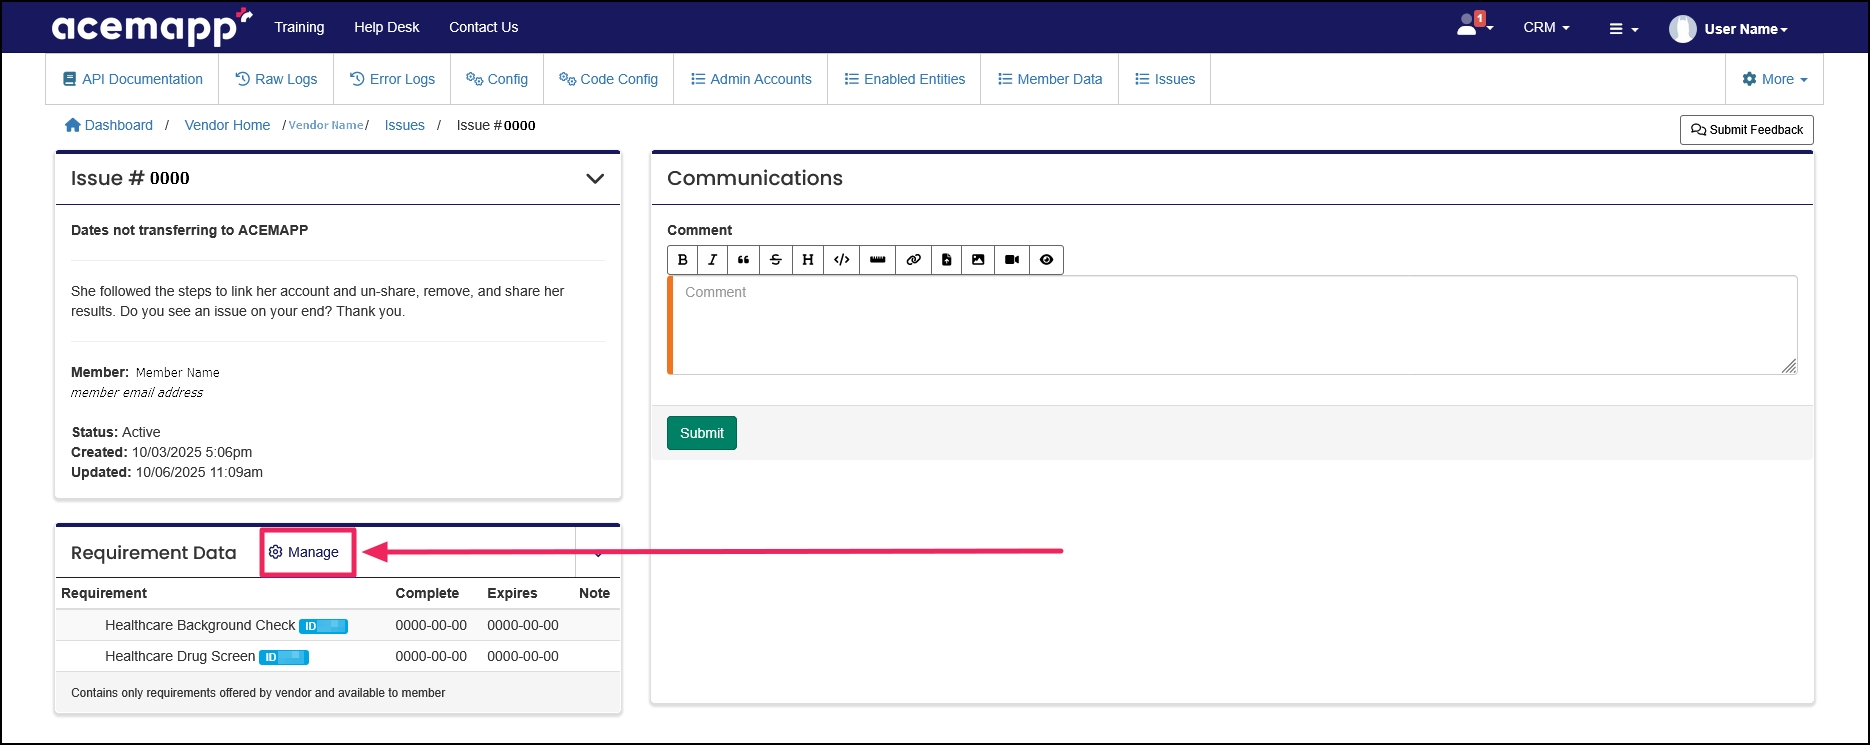Apply italic formatting in comment editor
Screen dimensions: 1870x745
(713, 260)
